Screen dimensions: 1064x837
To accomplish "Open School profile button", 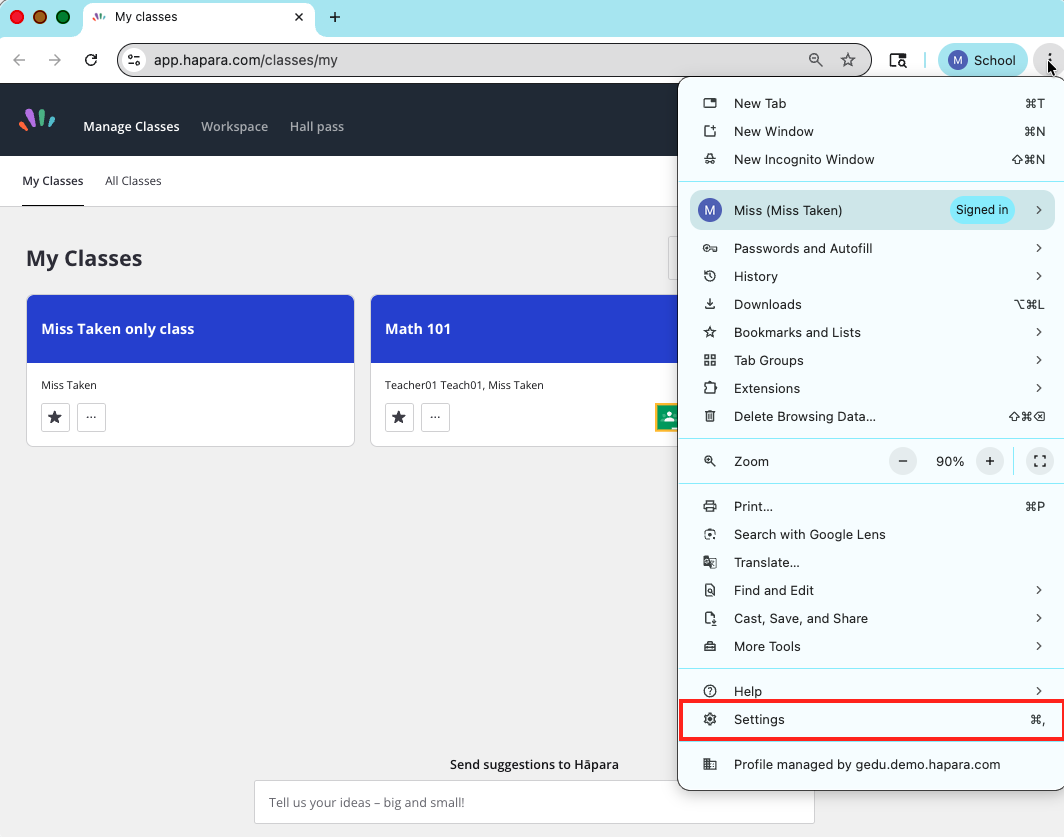I will 983,60.
